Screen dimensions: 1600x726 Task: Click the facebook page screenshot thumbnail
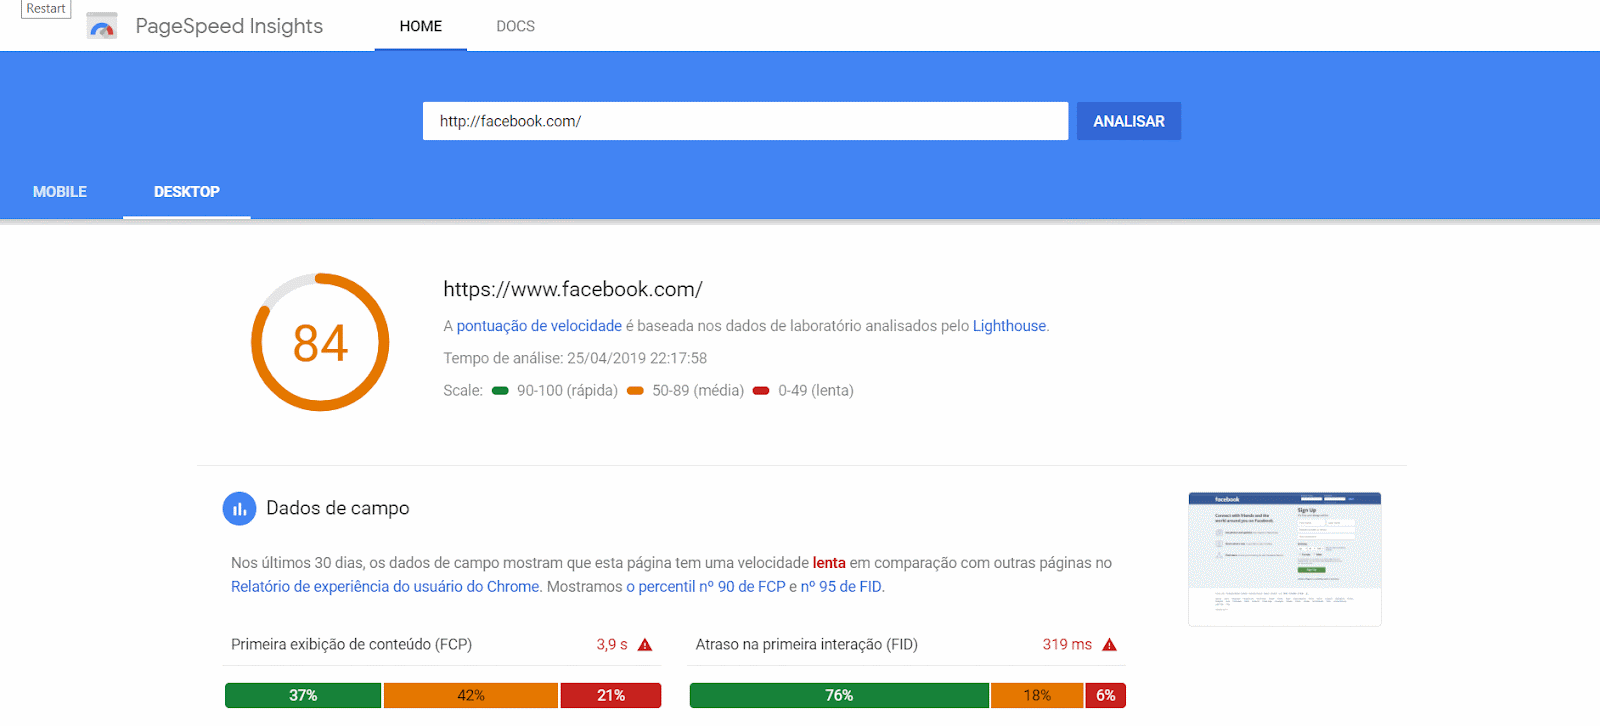coord(1285,559)
